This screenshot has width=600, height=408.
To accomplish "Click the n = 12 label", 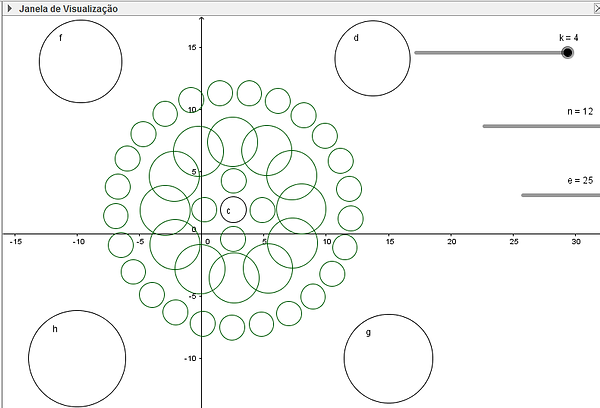I will click(580, 111).
